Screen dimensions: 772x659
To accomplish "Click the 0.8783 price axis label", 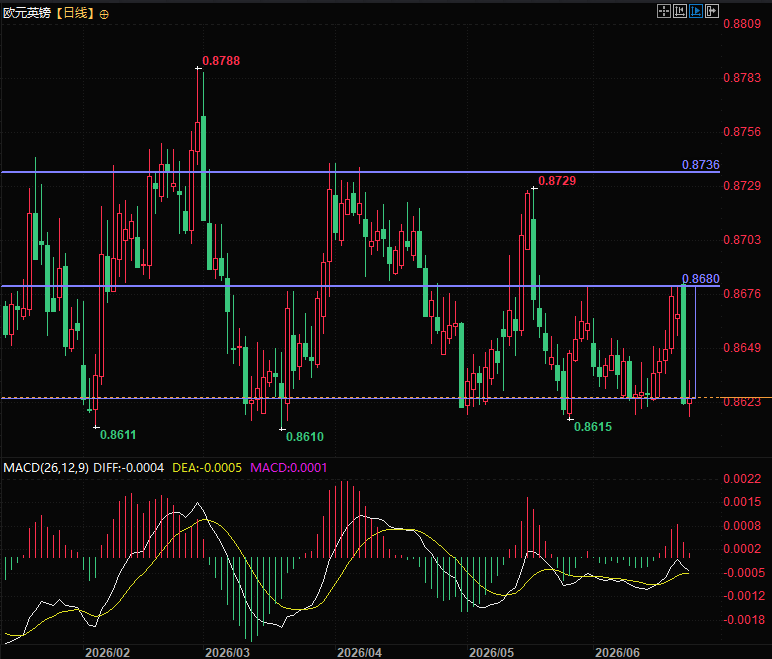I will (742, 78).
